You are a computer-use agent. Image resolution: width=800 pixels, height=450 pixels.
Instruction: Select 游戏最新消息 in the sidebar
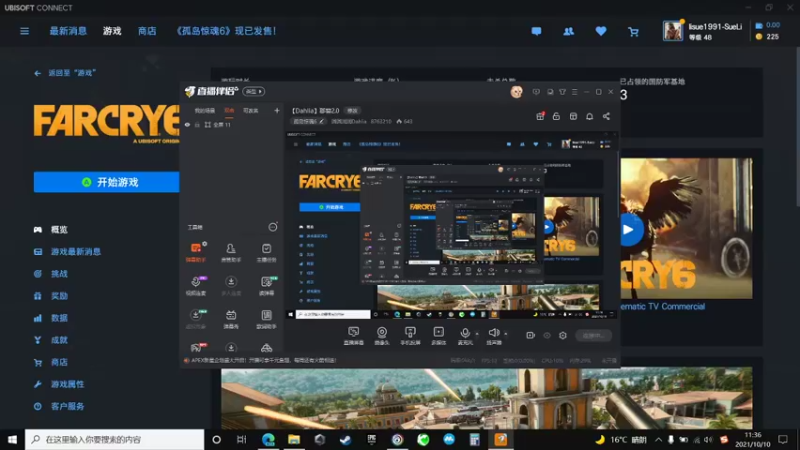[67, 252]
